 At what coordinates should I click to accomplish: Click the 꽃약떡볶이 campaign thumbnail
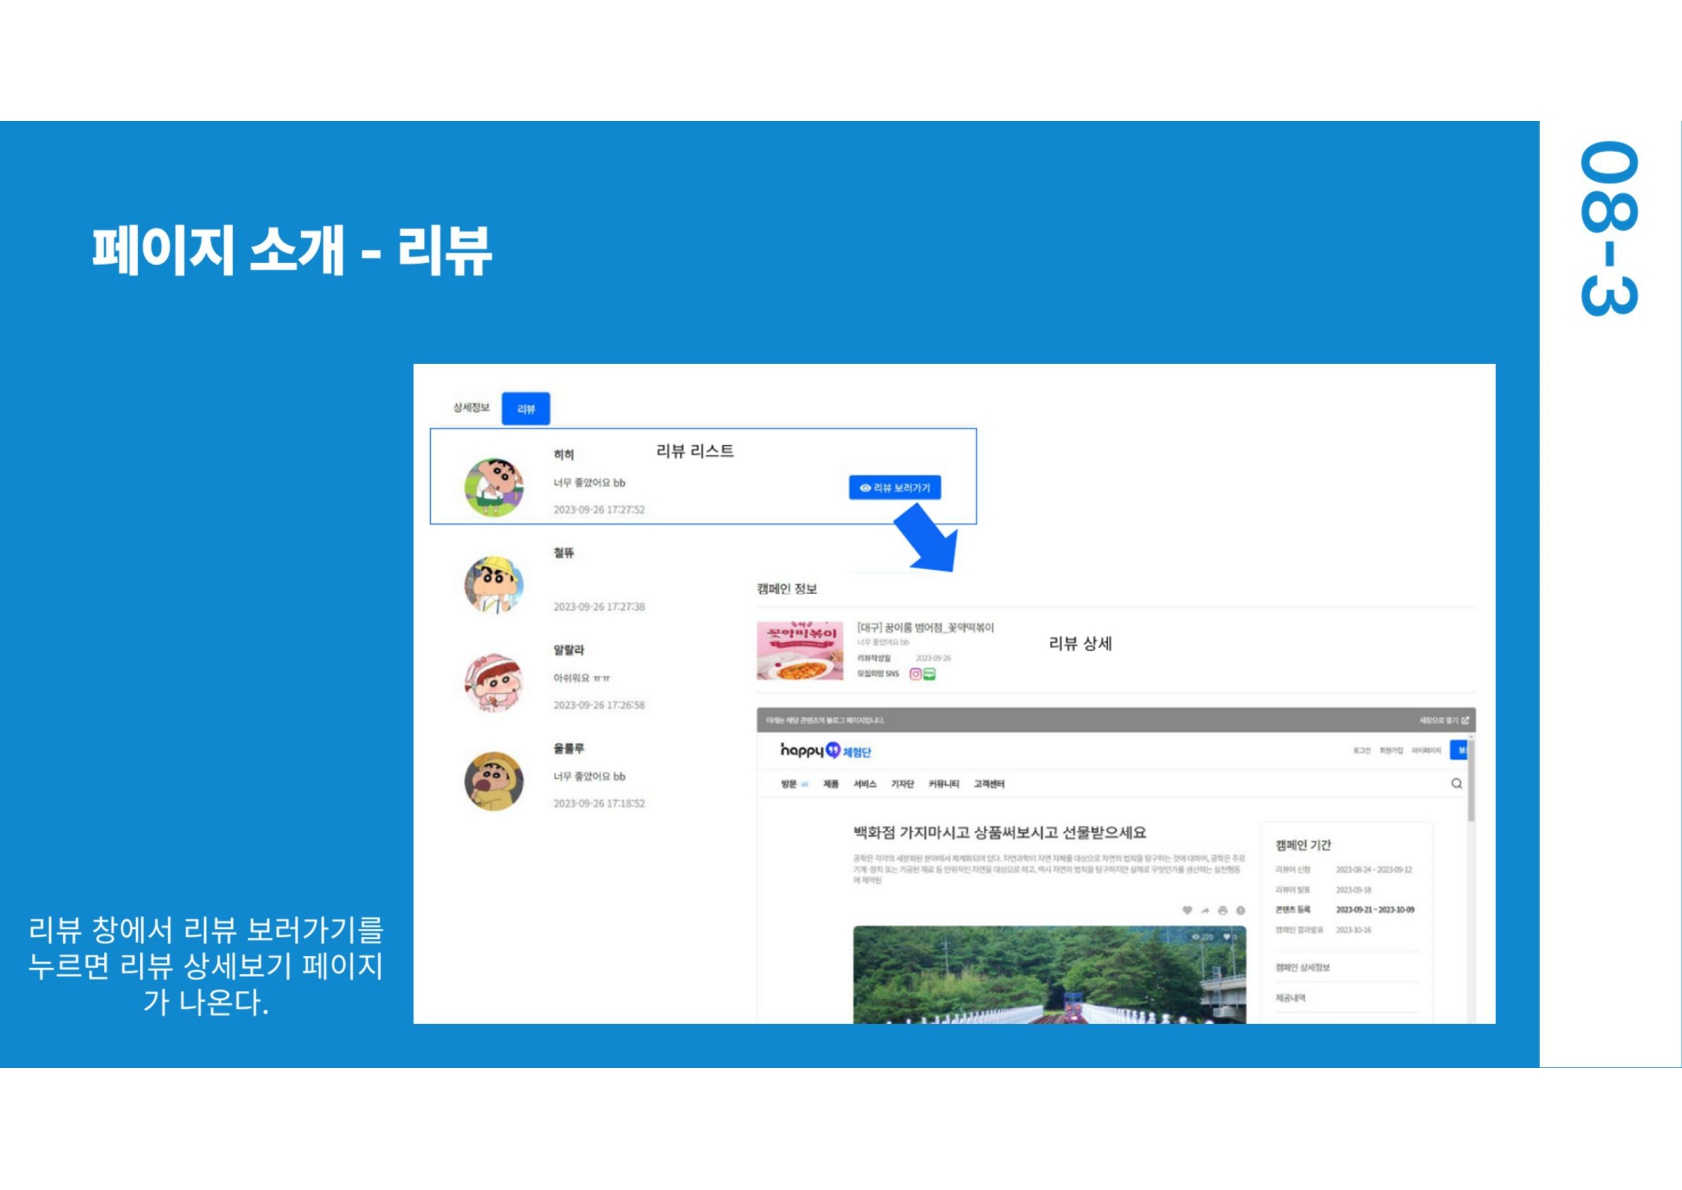coord(800,651)
